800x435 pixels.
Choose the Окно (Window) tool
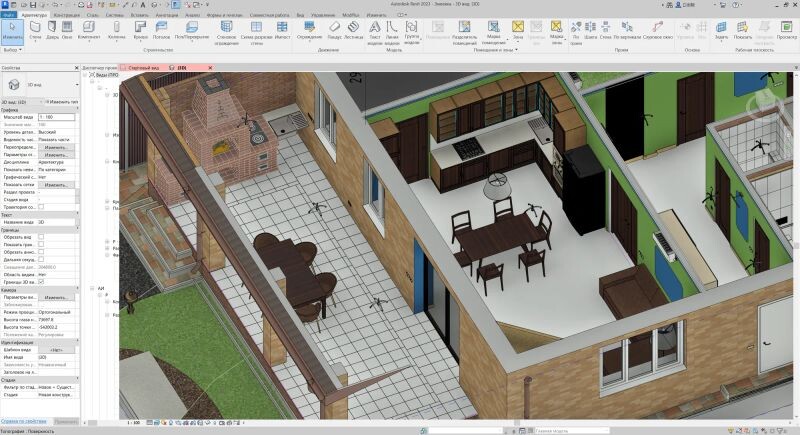67,29
